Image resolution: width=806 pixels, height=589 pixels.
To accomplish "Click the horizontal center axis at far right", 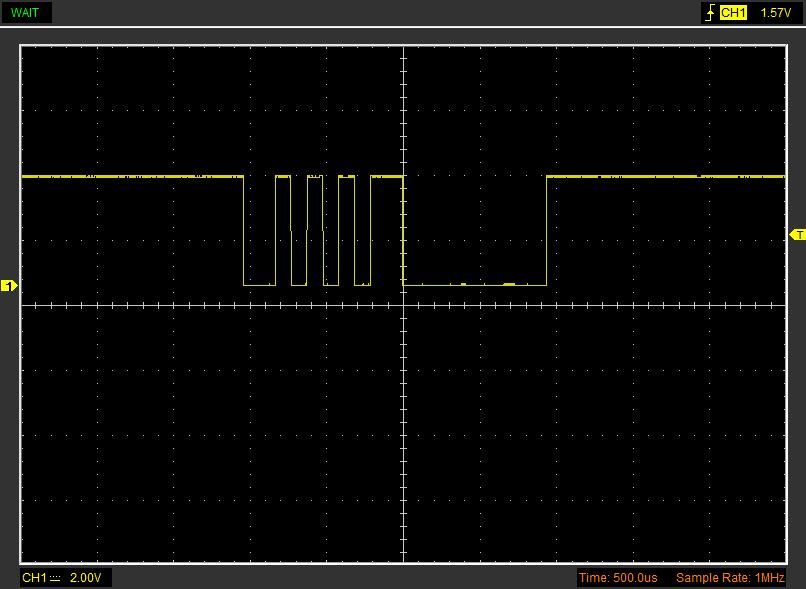I will 770,305.
